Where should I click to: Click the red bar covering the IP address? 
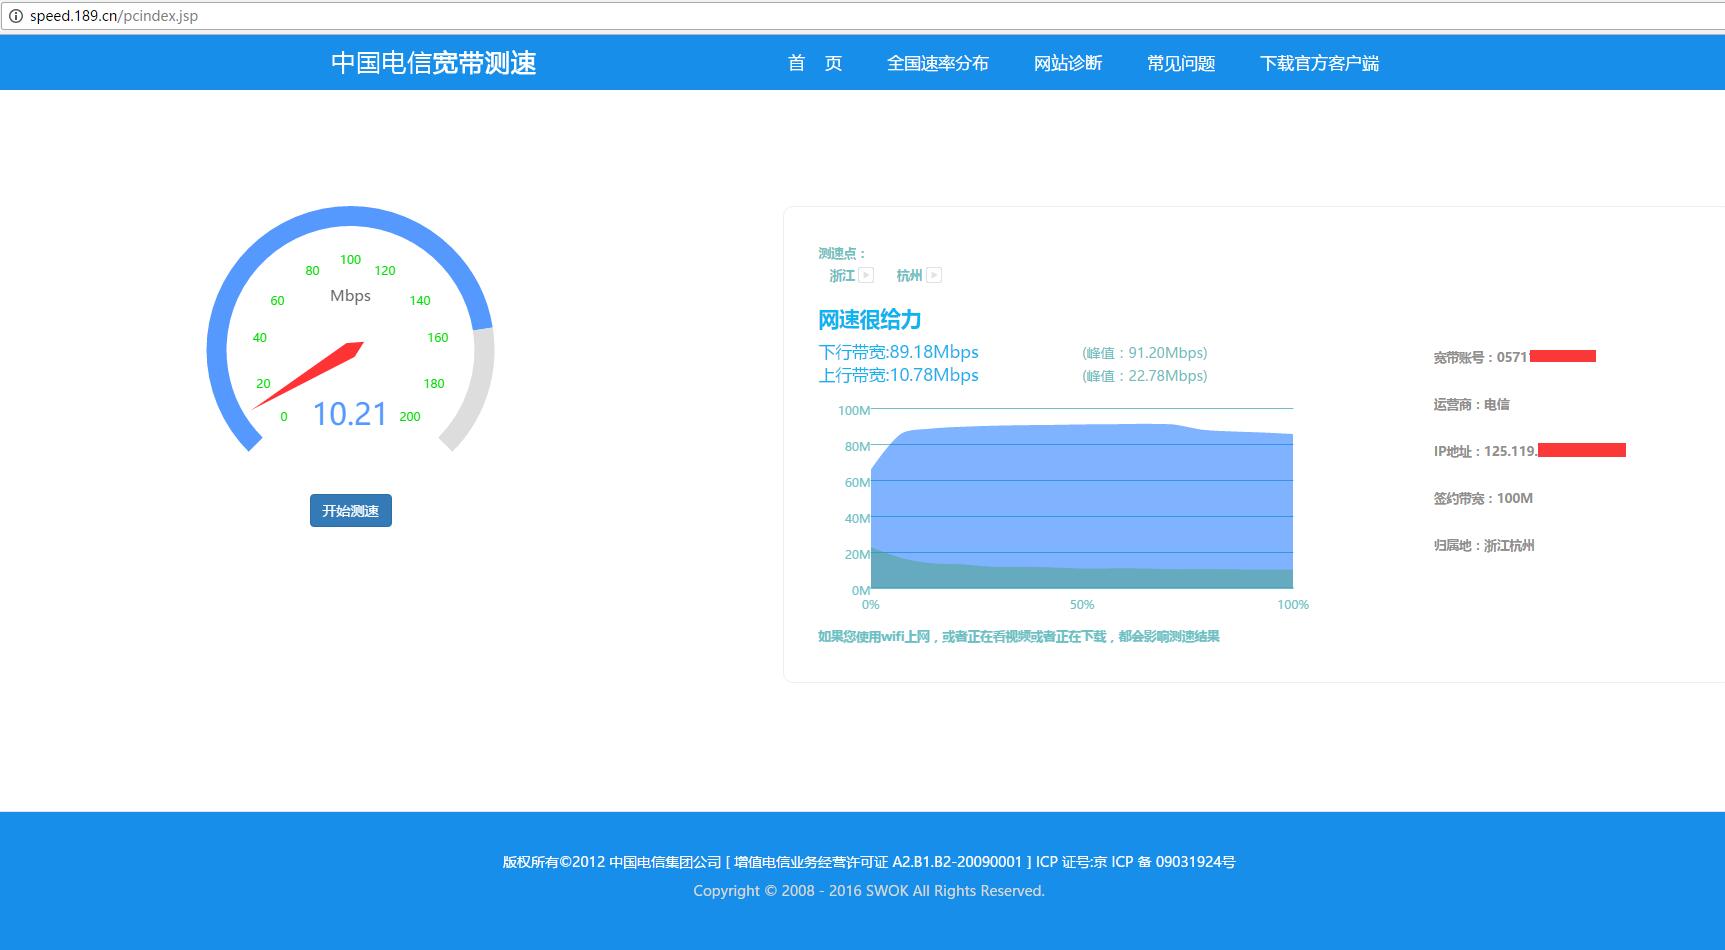tap(1581, 450)
